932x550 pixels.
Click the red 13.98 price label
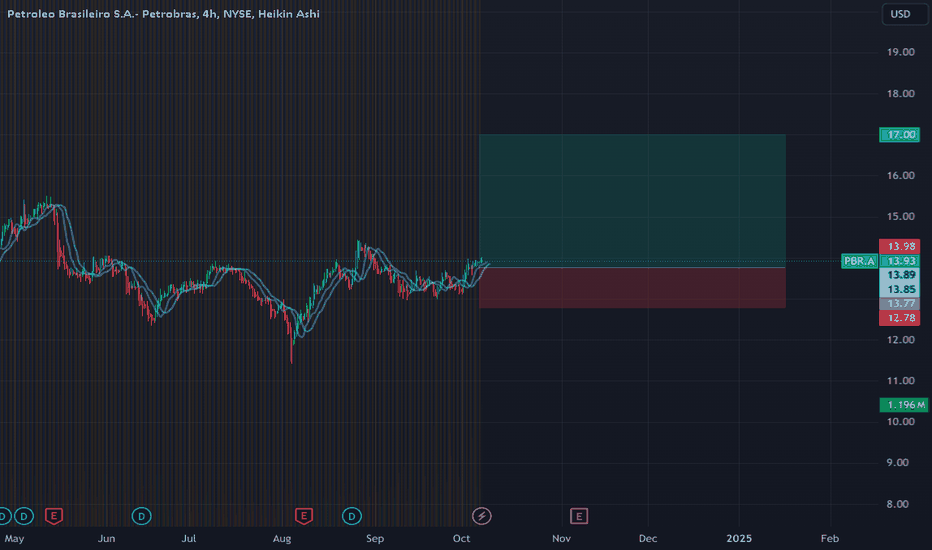tap(899, 246)
